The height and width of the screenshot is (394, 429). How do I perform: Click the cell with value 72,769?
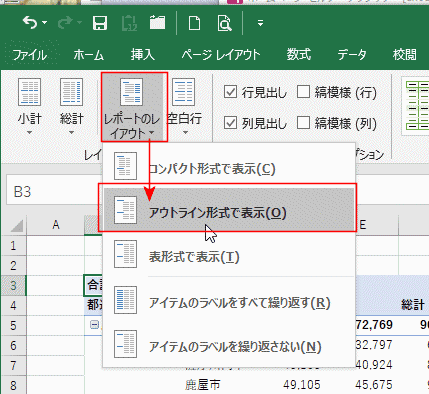[374, 325]
